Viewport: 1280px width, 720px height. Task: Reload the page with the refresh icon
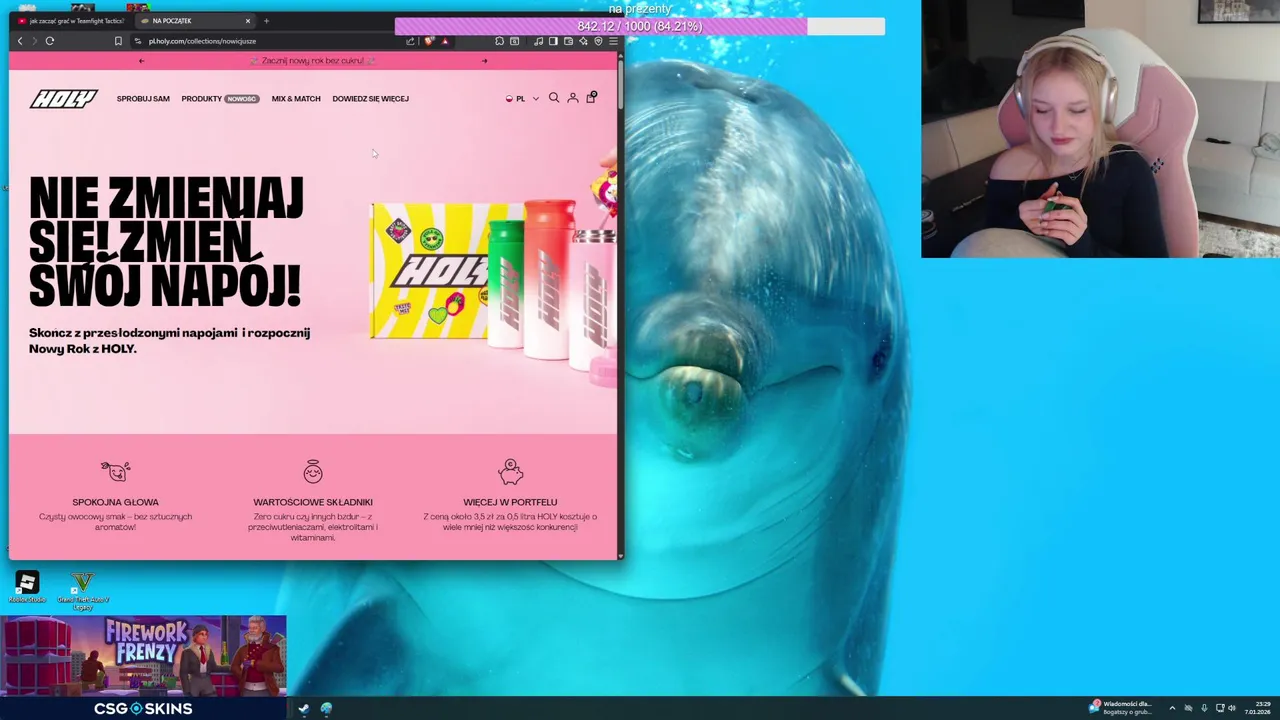point(49,41)
